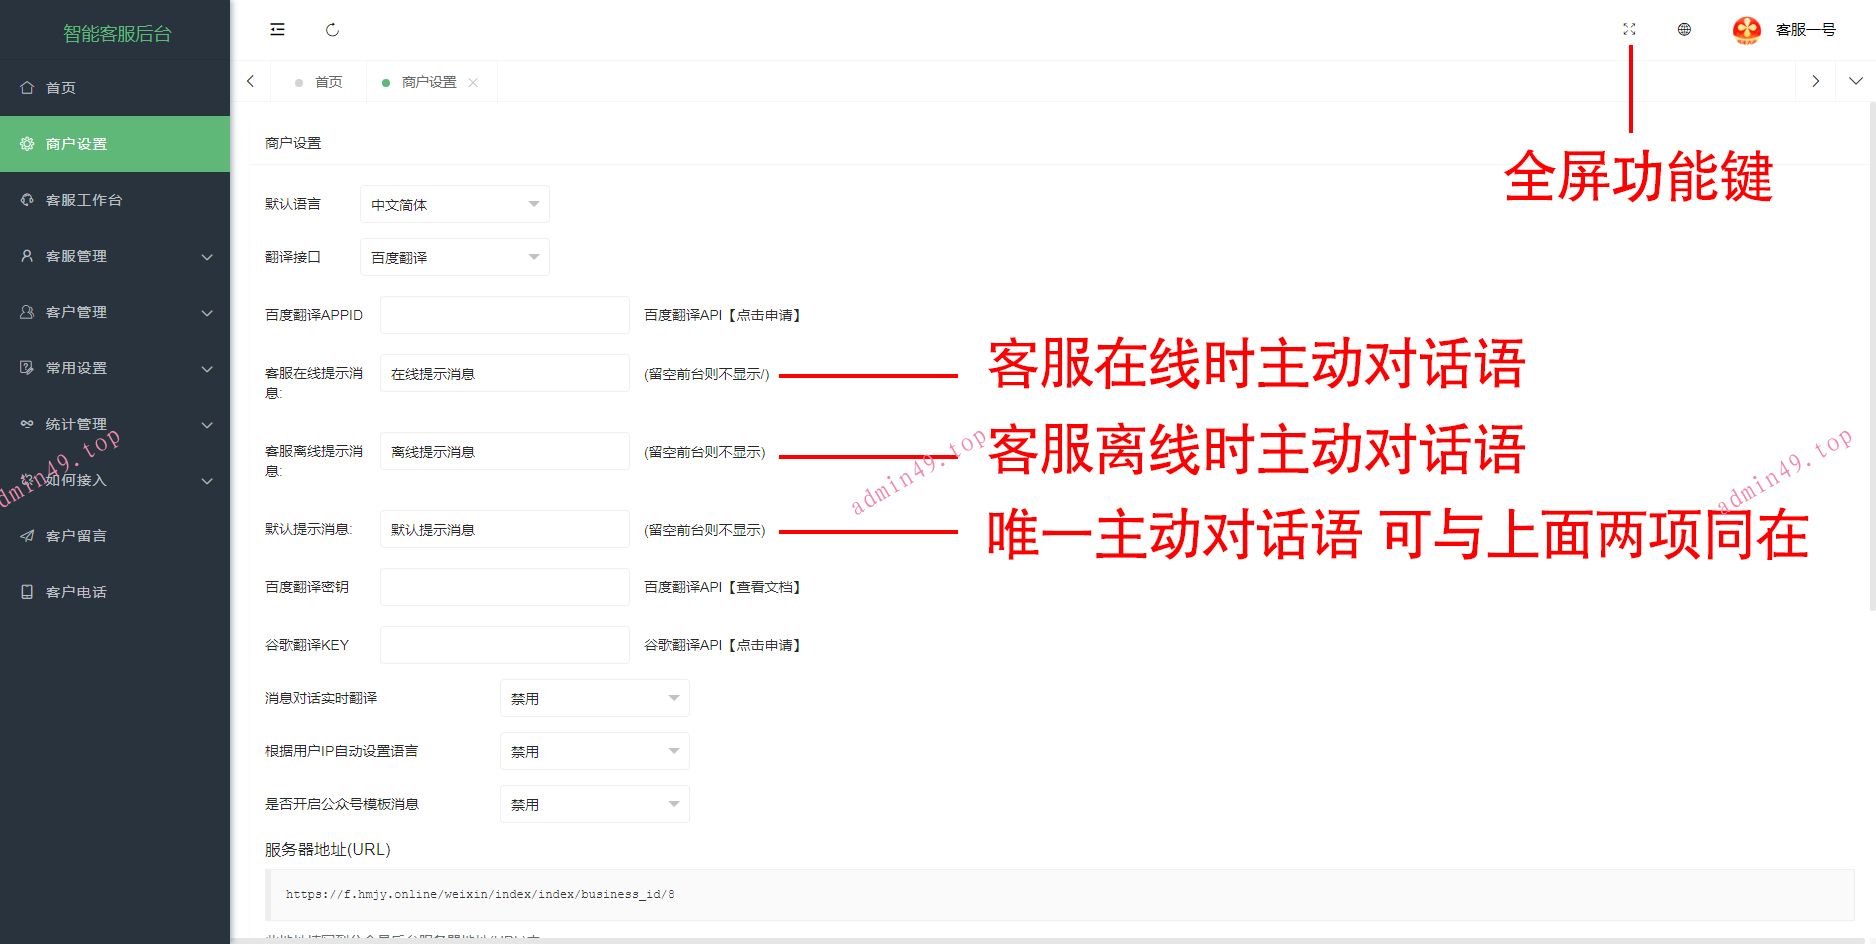Open the language globe icon
This screenshot has height=944, width=1876.
pos(1684,30)
